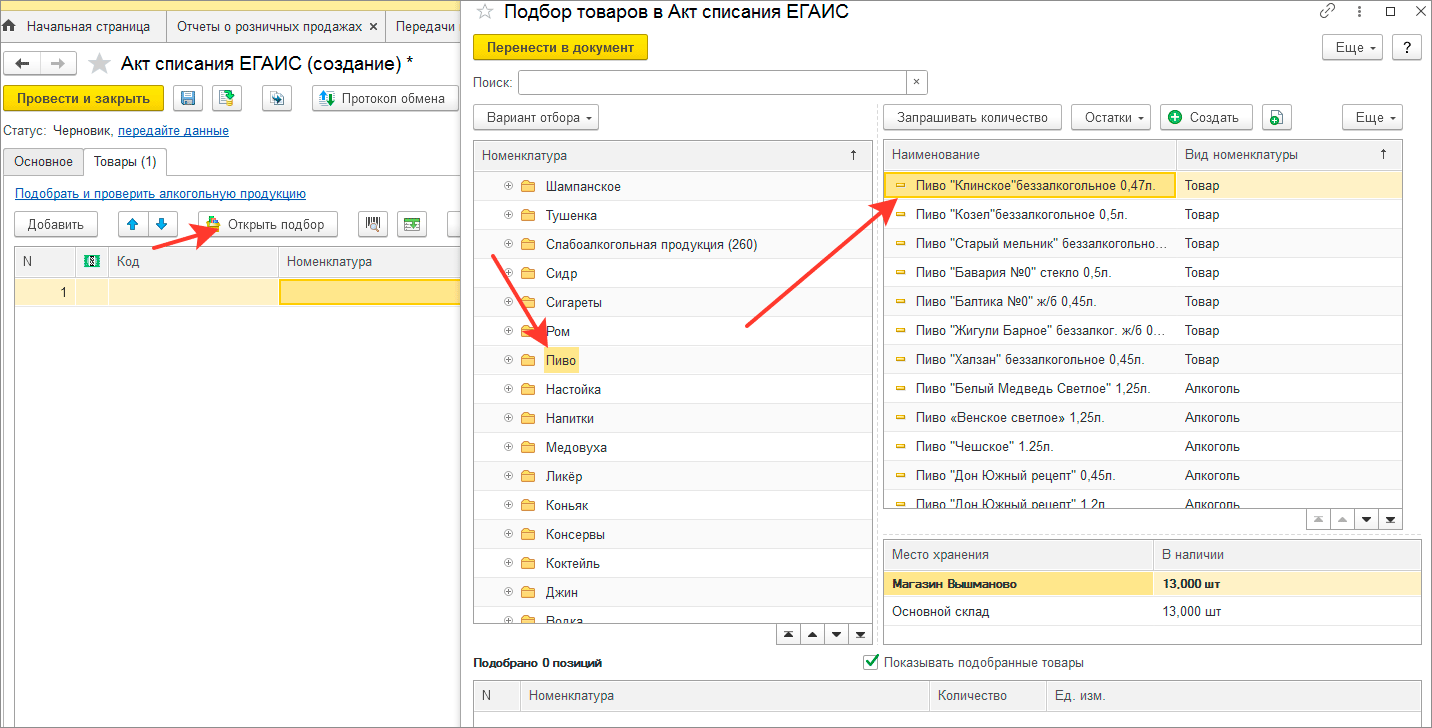Click the Создать button
Image resolution: width=1432 pixels, height=728 pixels.
[x=1206, y=117]
